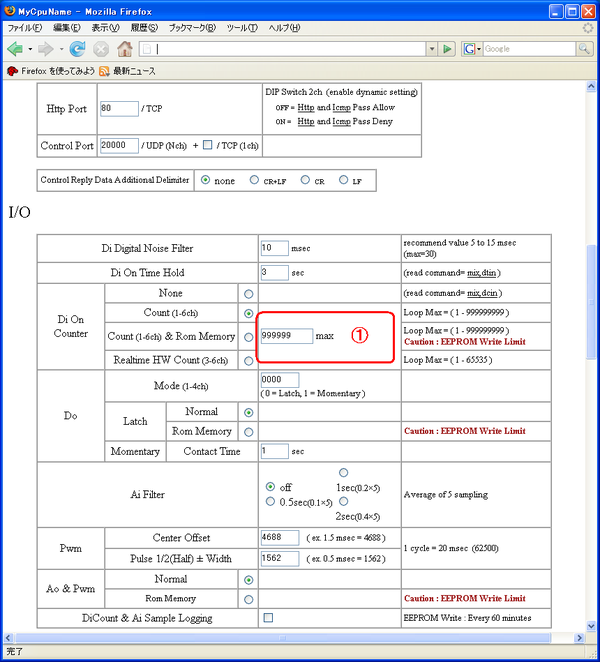Image resolution: width=600 pixels, height=662 pixels.
Task: Select the CR+LF delimiter radio button
Action: tap(254, 180)
